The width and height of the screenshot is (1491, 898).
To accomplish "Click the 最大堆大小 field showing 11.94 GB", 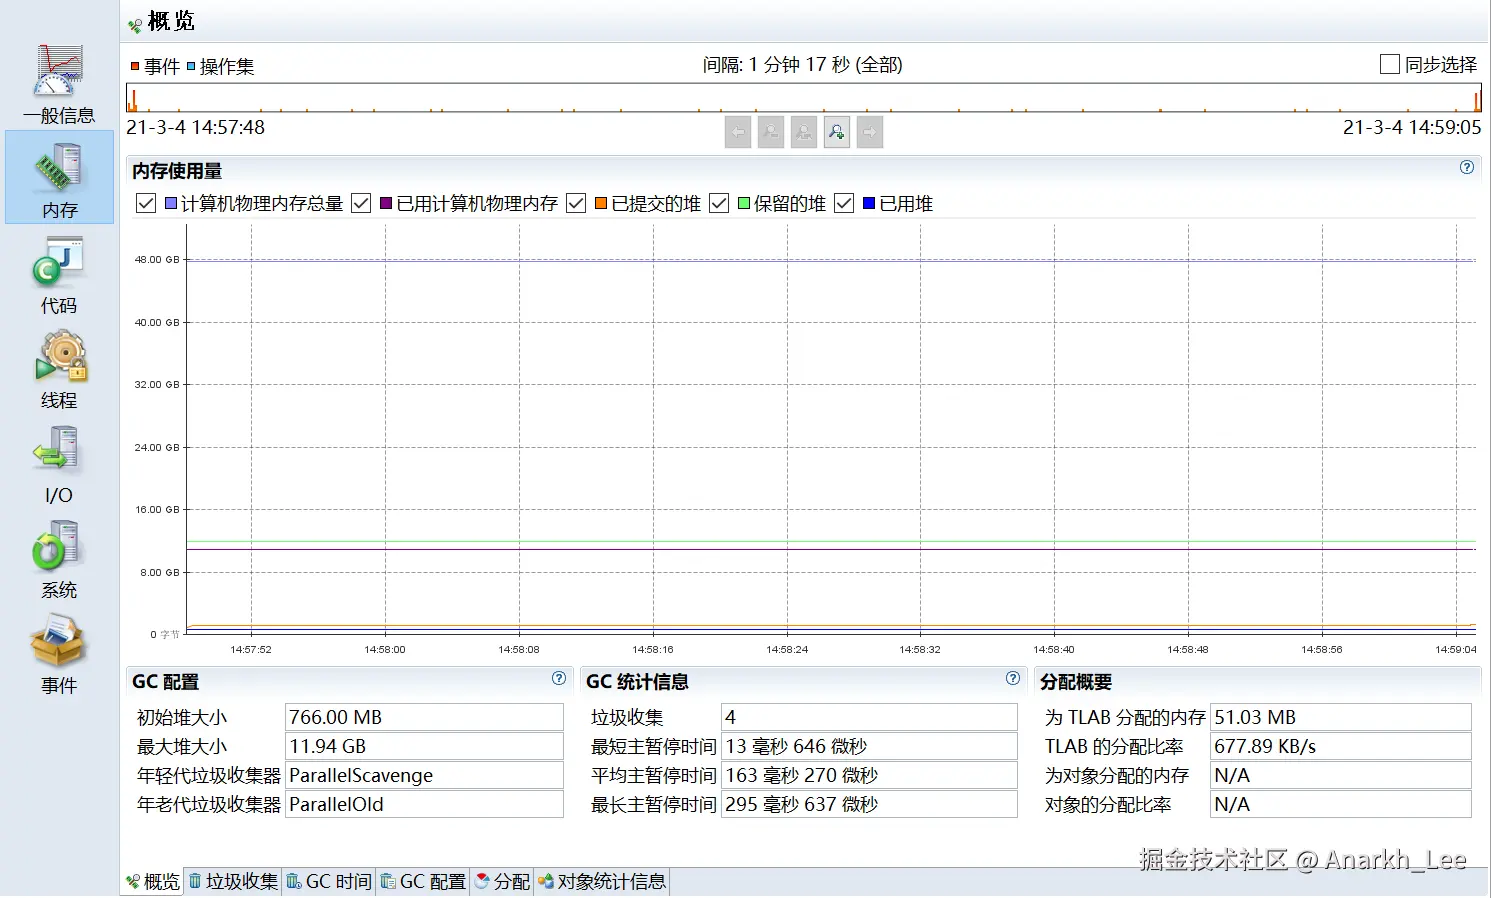I will click(x=424, y=746).
